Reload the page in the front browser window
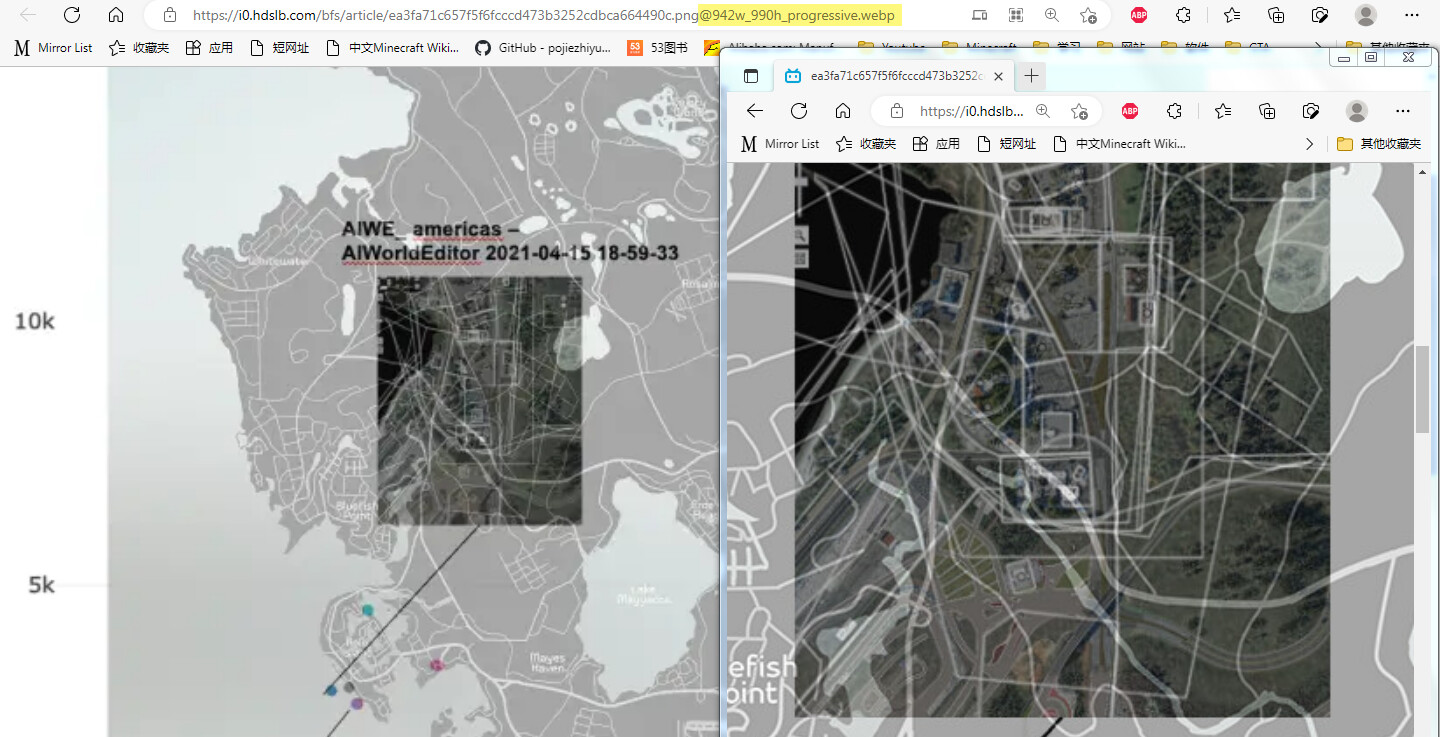Screen dimensions: 1440x737 tap(799, 111)
